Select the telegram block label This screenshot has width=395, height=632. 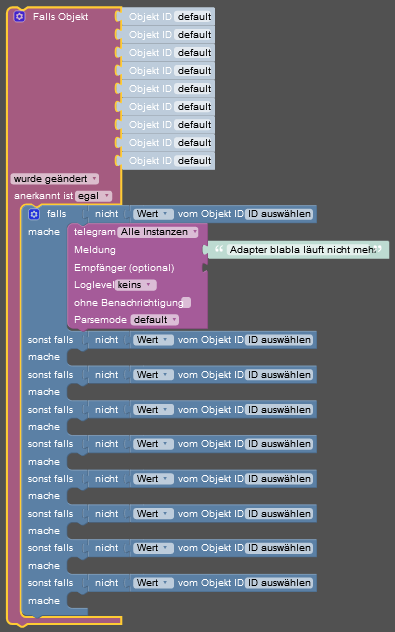tap(94, 232)
